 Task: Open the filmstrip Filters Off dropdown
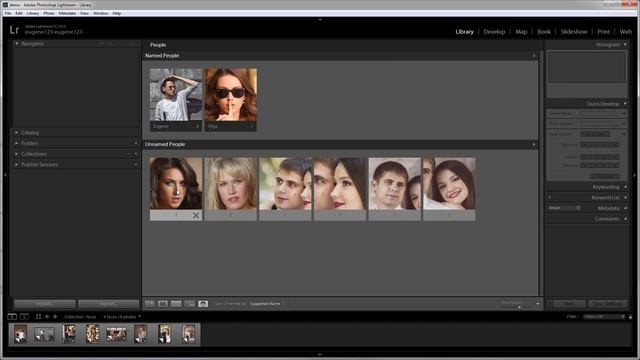(x=604, y=317)
